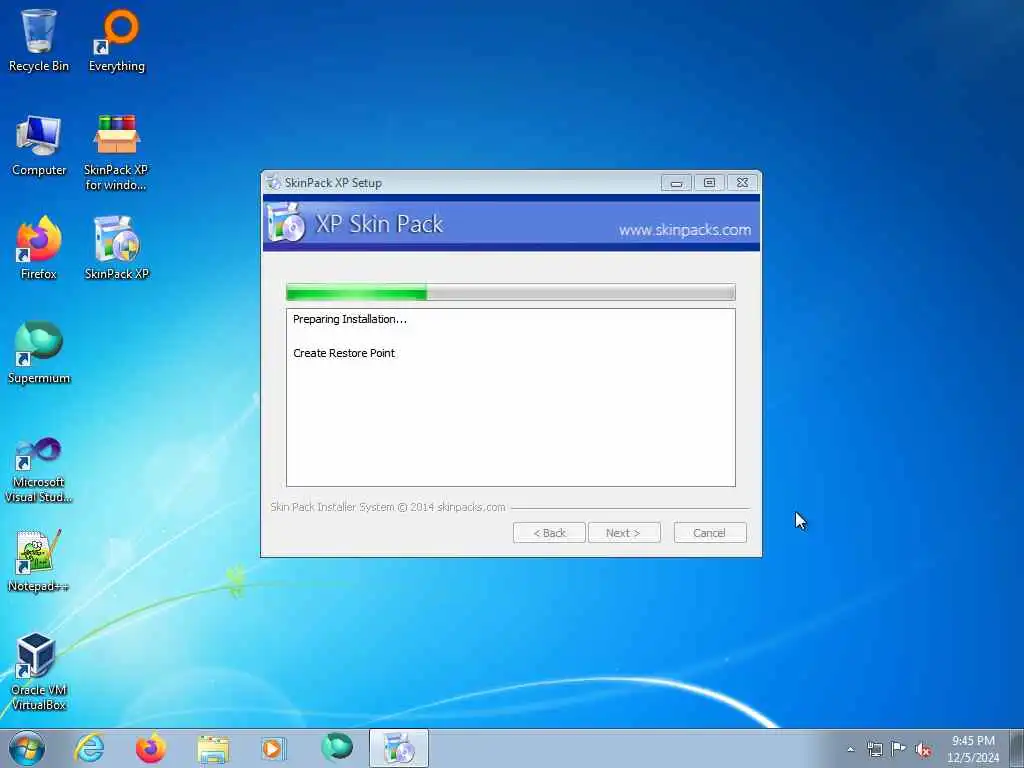This screenshot has width=1024, height=768.
Task: Minimize the SkinPack XP Setup window
Action: coord(676,183)
